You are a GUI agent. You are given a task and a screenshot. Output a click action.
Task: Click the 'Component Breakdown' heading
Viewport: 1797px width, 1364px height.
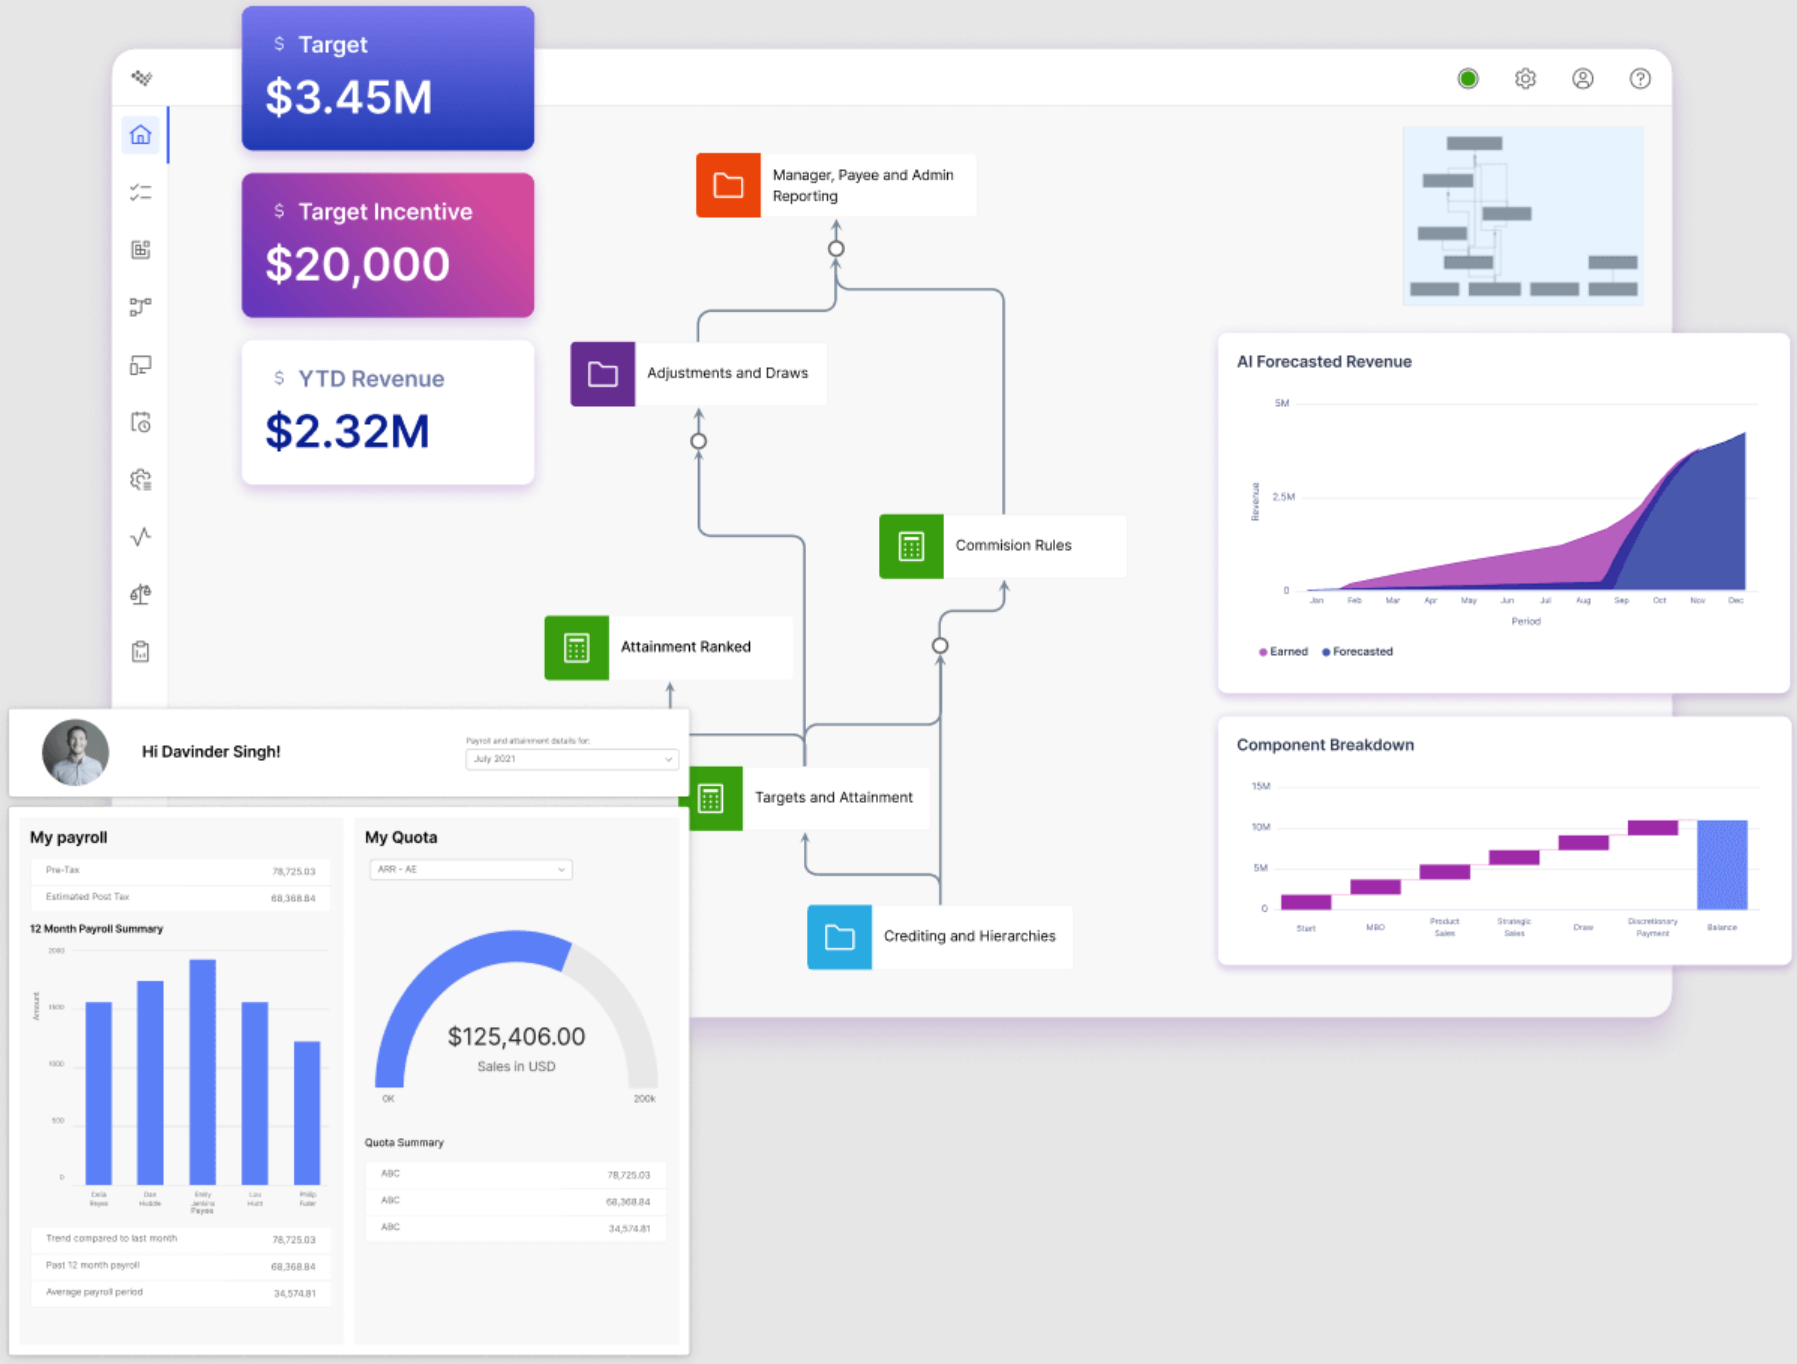coord(1325,745)
